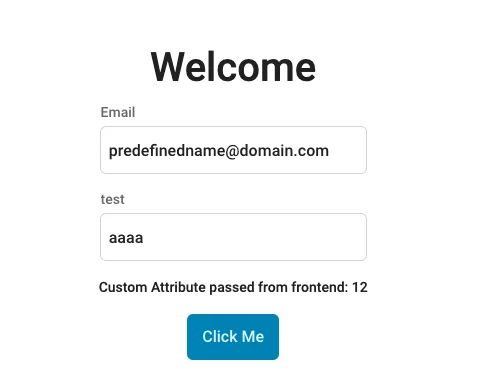Click the blue Click Me button
This screenshot has width=489, height=389.
coord(233,337)
